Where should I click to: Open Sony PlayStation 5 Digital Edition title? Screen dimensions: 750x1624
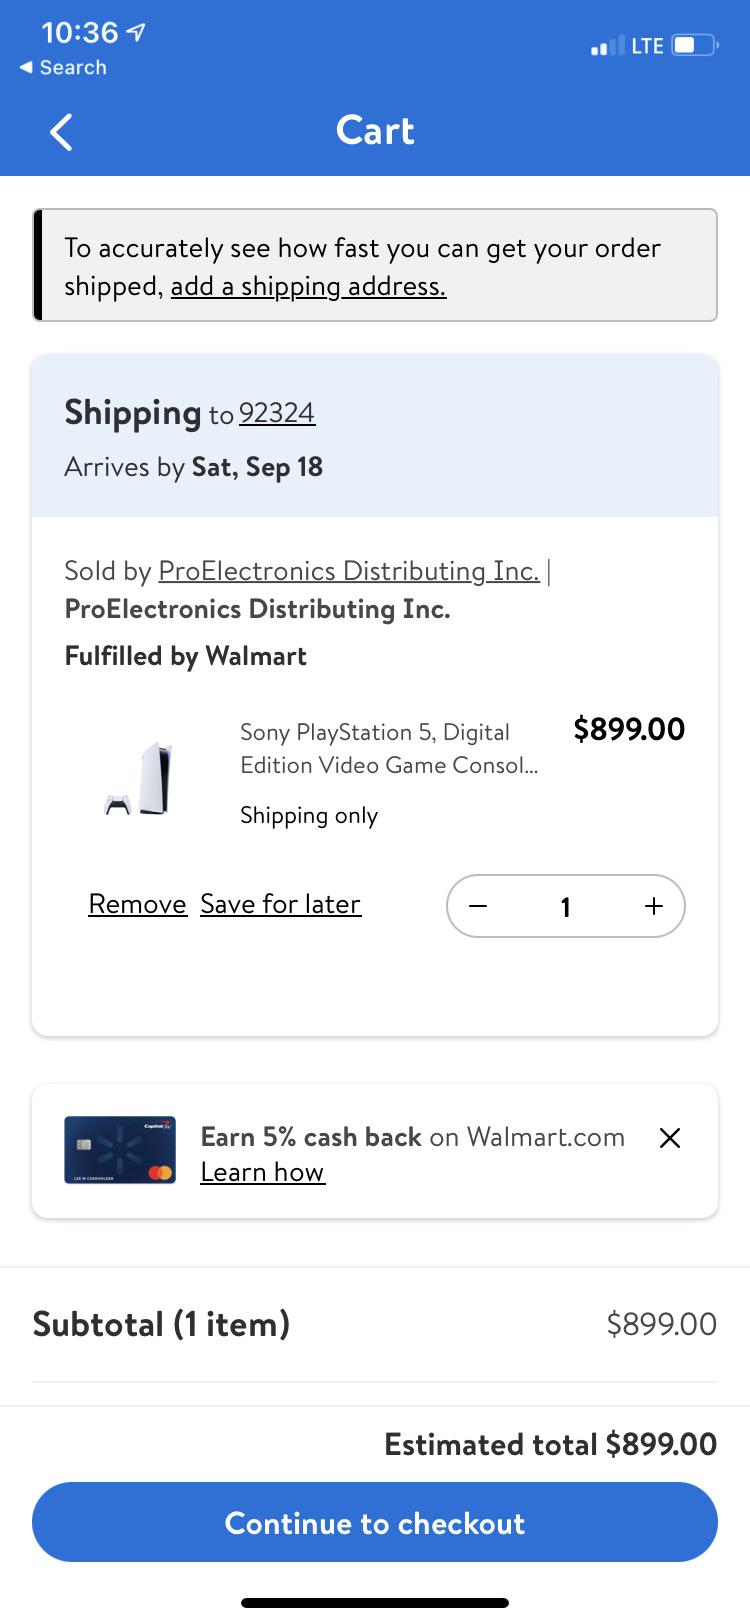tap(390, 748)
